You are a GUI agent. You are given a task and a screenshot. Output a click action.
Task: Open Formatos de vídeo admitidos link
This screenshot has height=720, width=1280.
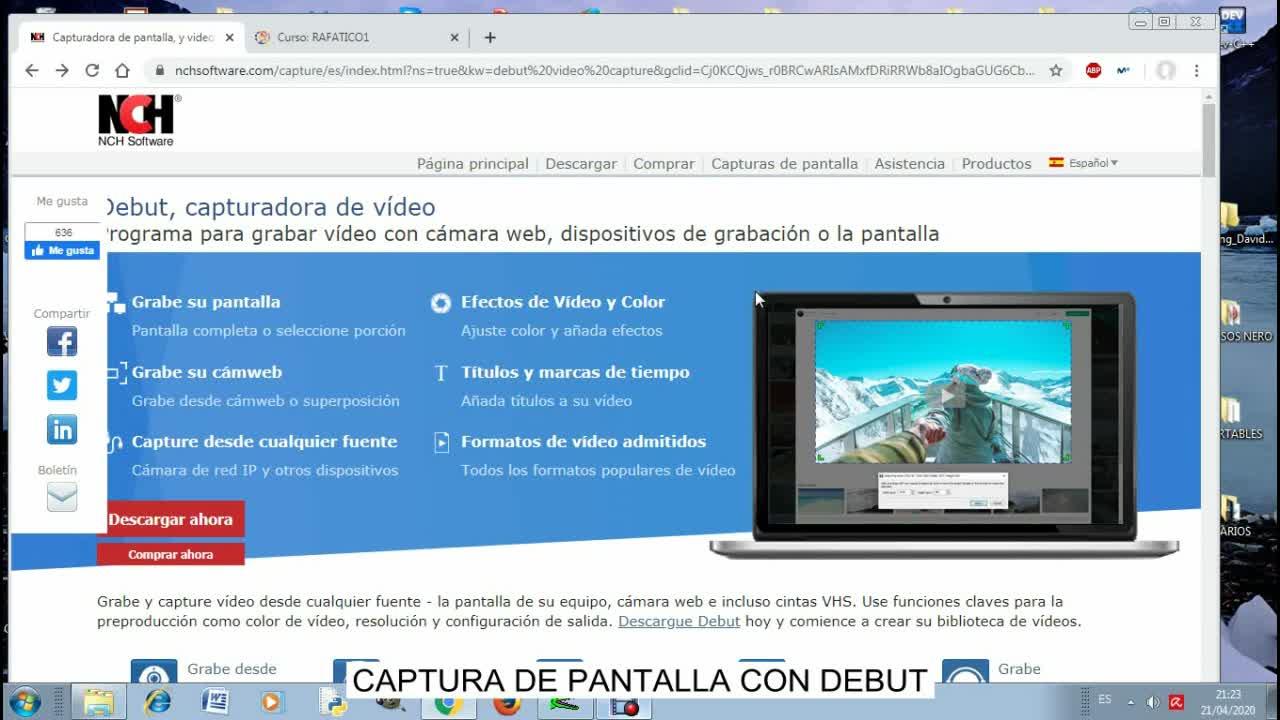coord(584,442)
